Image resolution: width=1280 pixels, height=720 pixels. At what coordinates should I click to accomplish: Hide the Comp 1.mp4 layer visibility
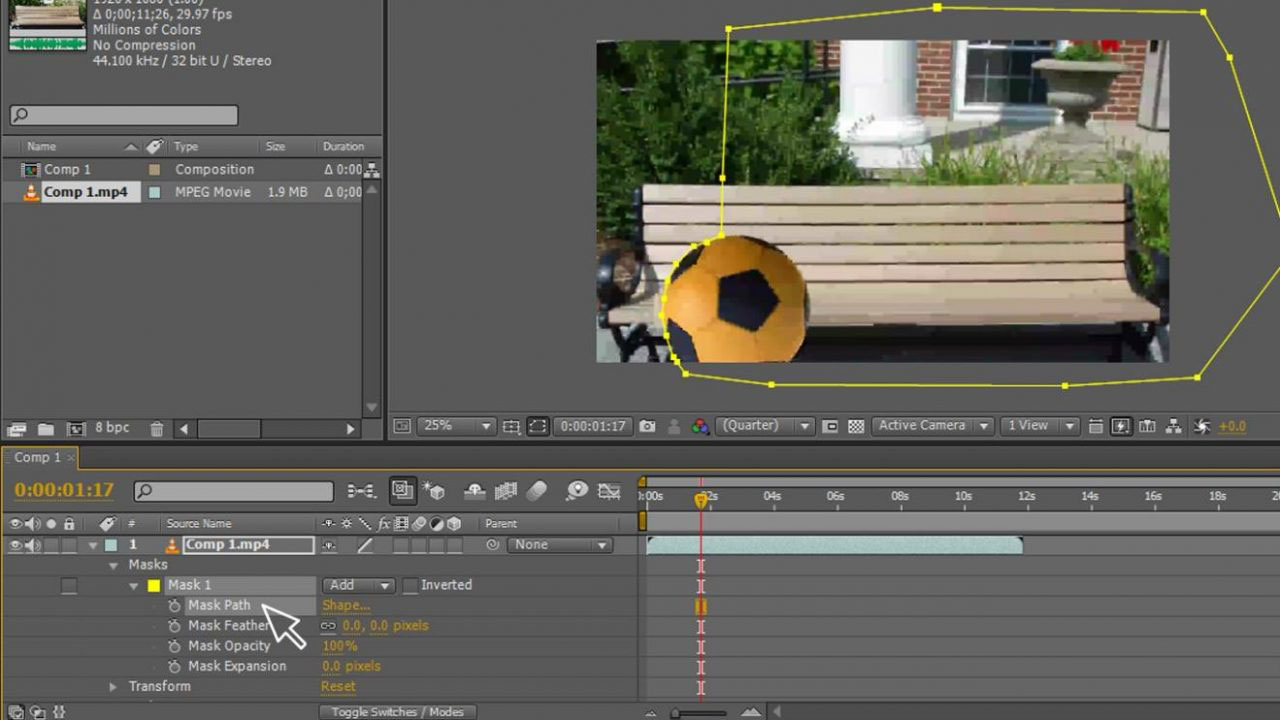click(x=14, y=545)
